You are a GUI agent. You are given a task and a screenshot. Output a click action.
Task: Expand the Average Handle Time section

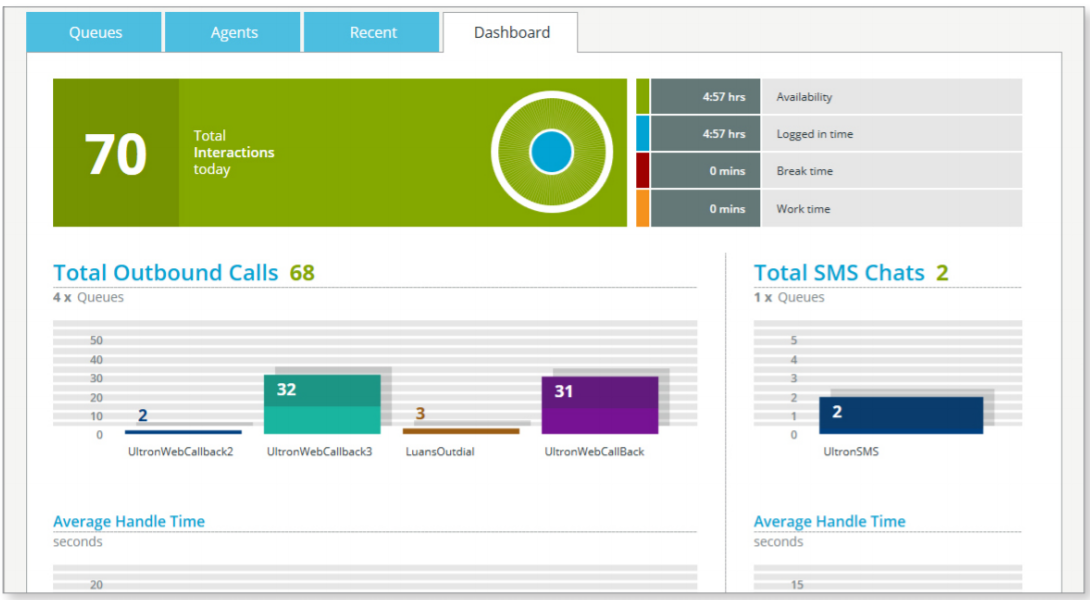click(x=128, y=521)
